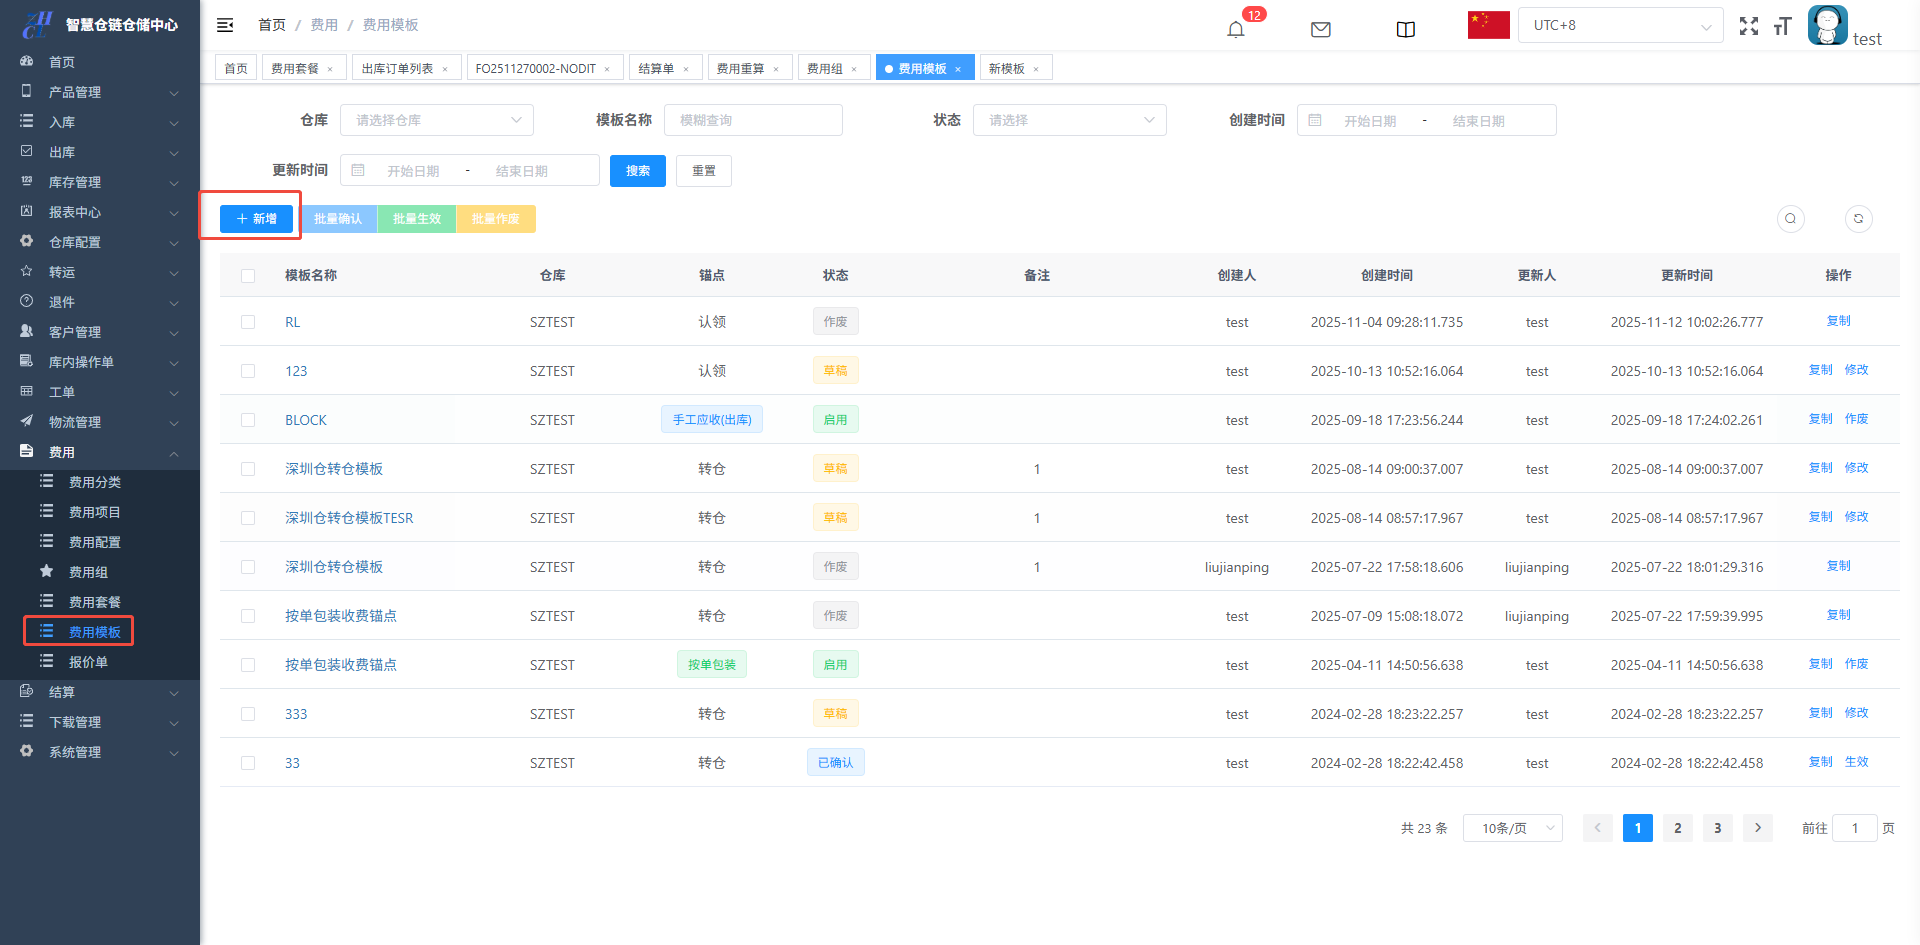Click the China flag language icon

pyautogui.click(x=1488, y=25)
